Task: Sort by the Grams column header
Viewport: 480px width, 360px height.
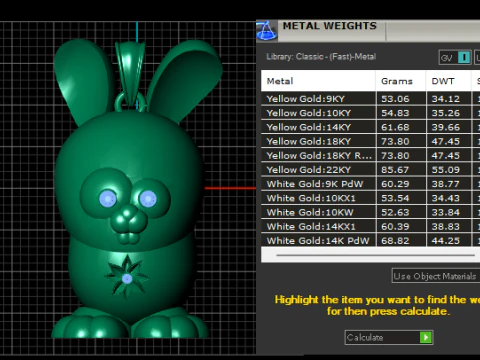Action: [x=401, y=81]
